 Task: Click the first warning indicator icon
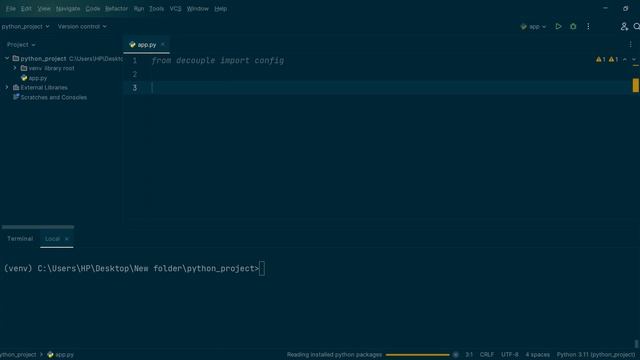600,60
